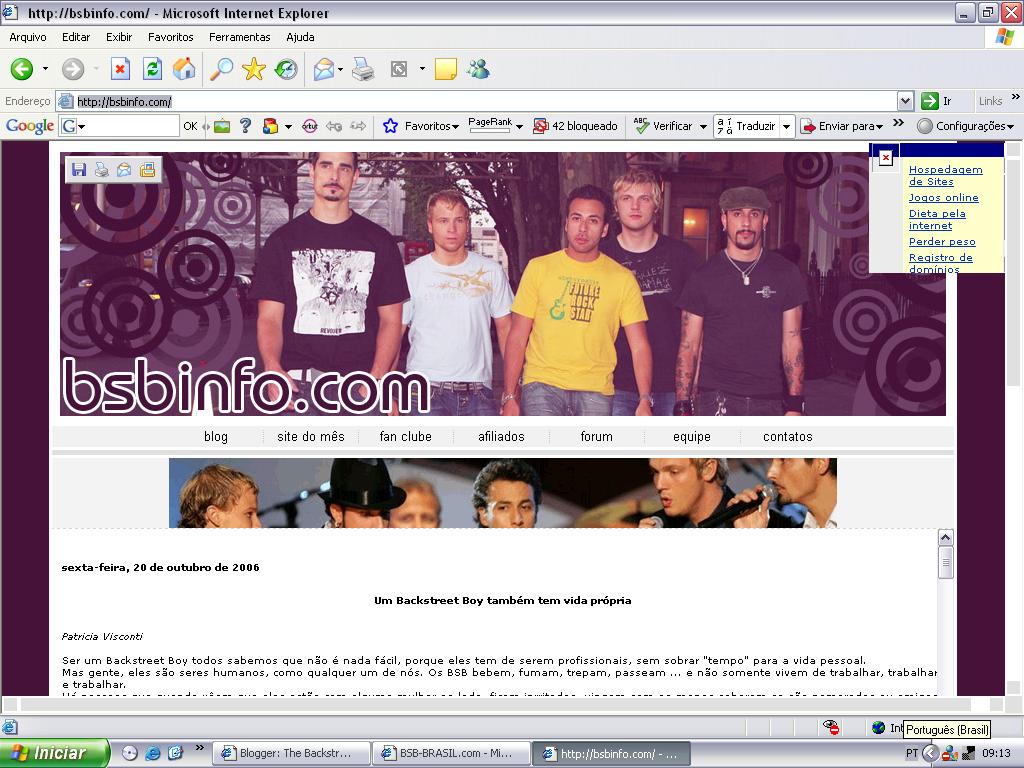Open Favorites star icon in toolbar

(253, 69)
